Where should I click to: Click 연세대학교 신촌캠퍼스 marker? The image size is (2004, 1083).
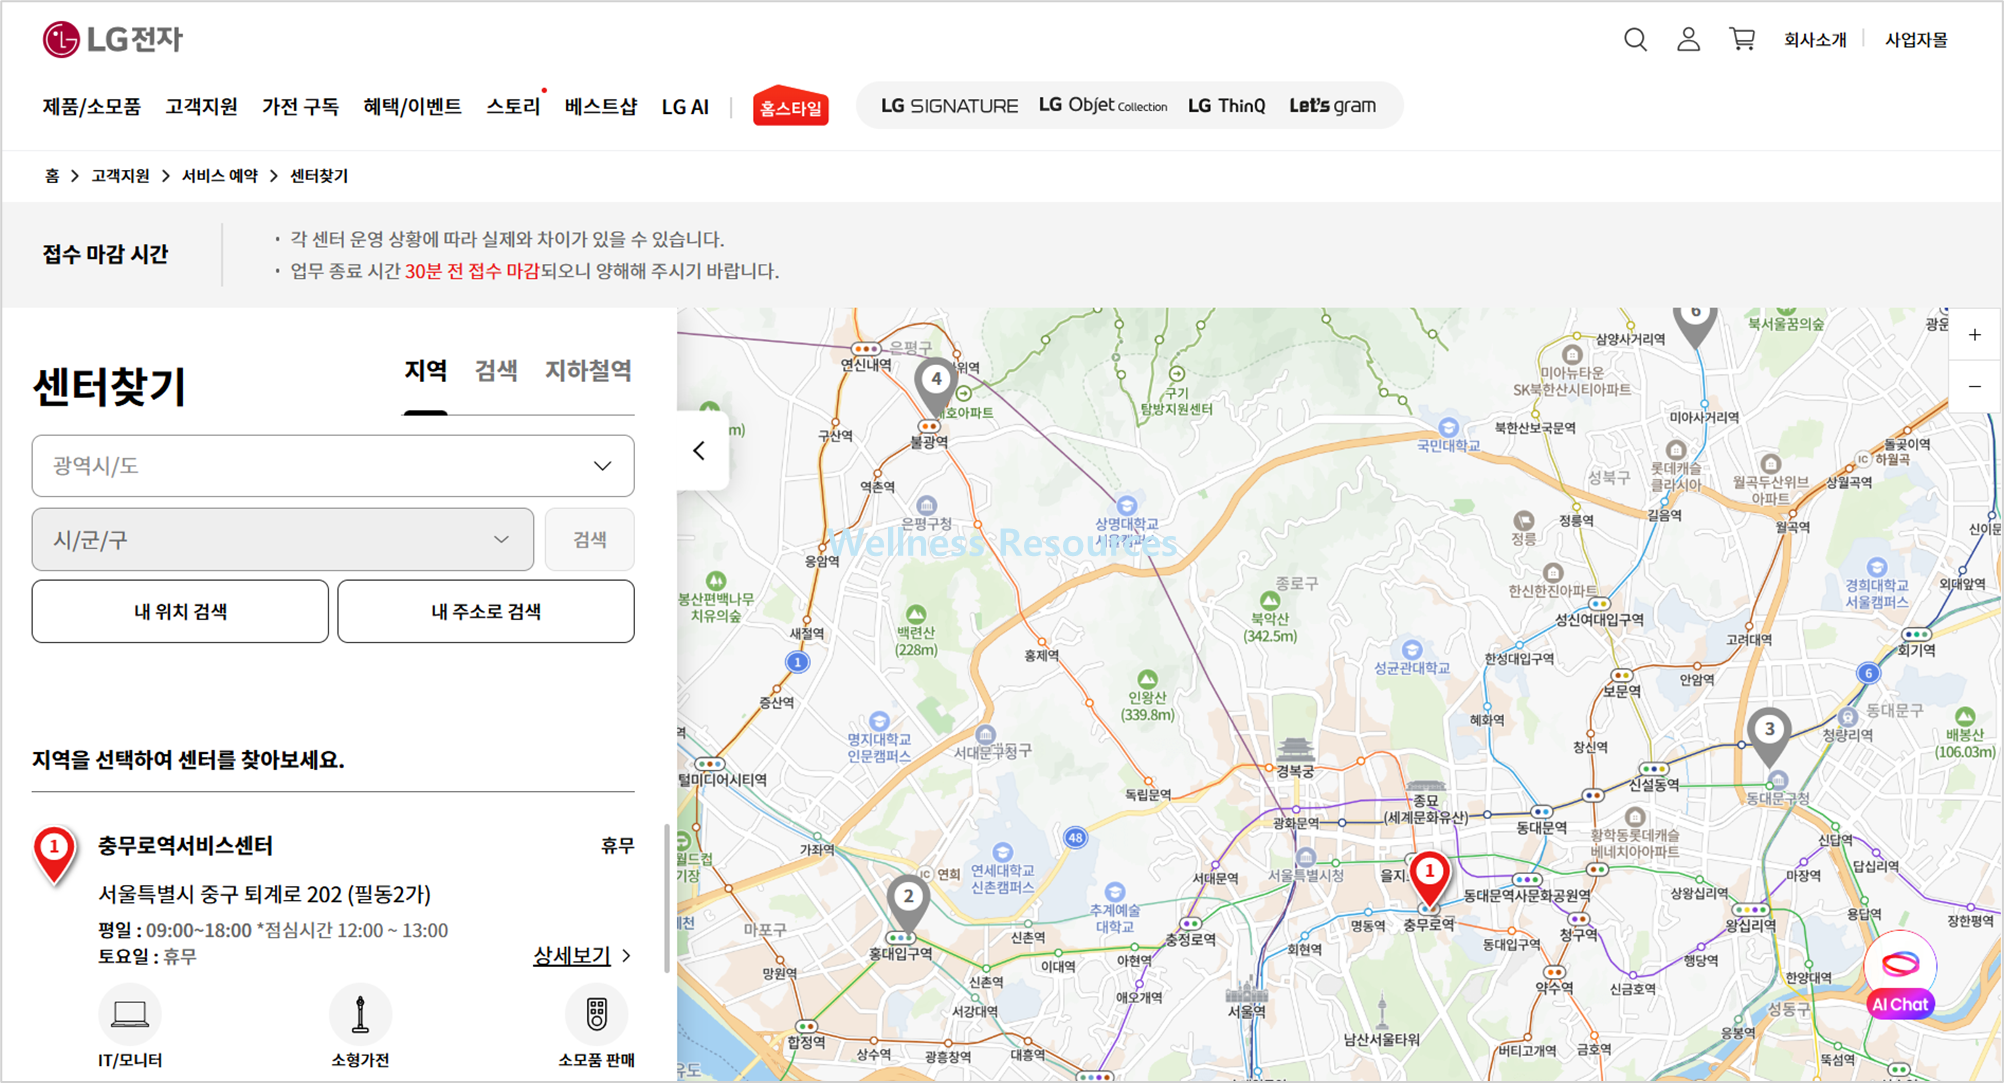pyautogui.click(x=1002, y=853)
